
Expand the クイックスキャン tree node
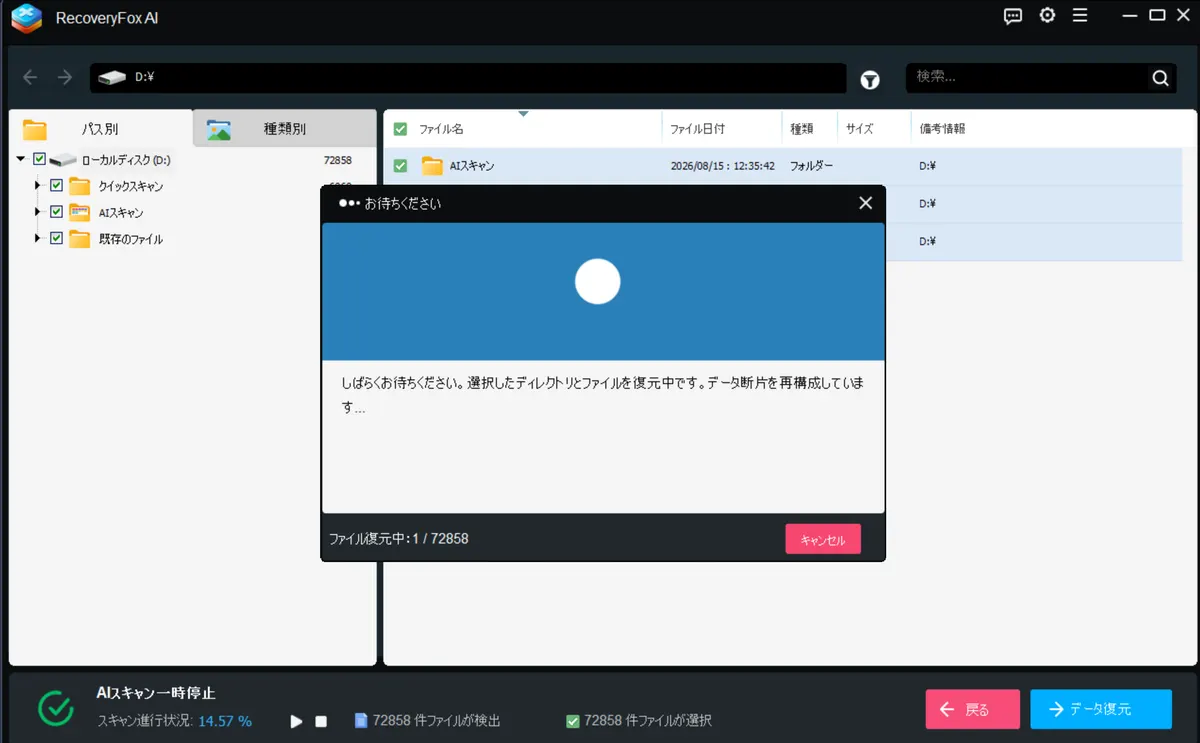coord(38,186)
